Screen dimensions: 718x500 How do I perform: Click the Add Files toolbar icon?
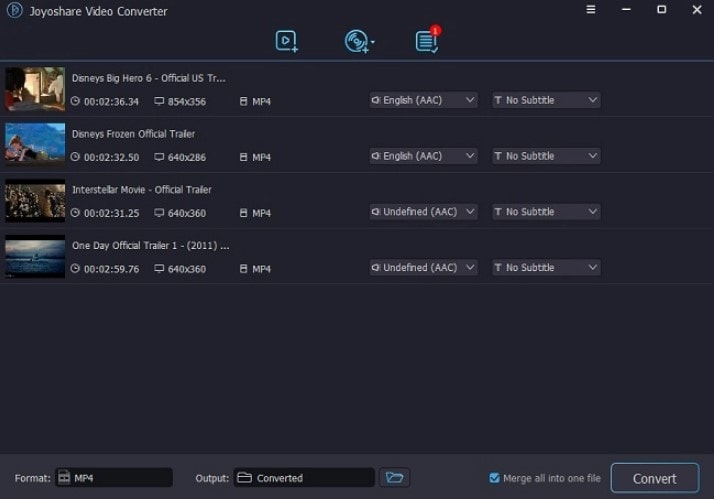pyautogui.click(x=287, y=41)
